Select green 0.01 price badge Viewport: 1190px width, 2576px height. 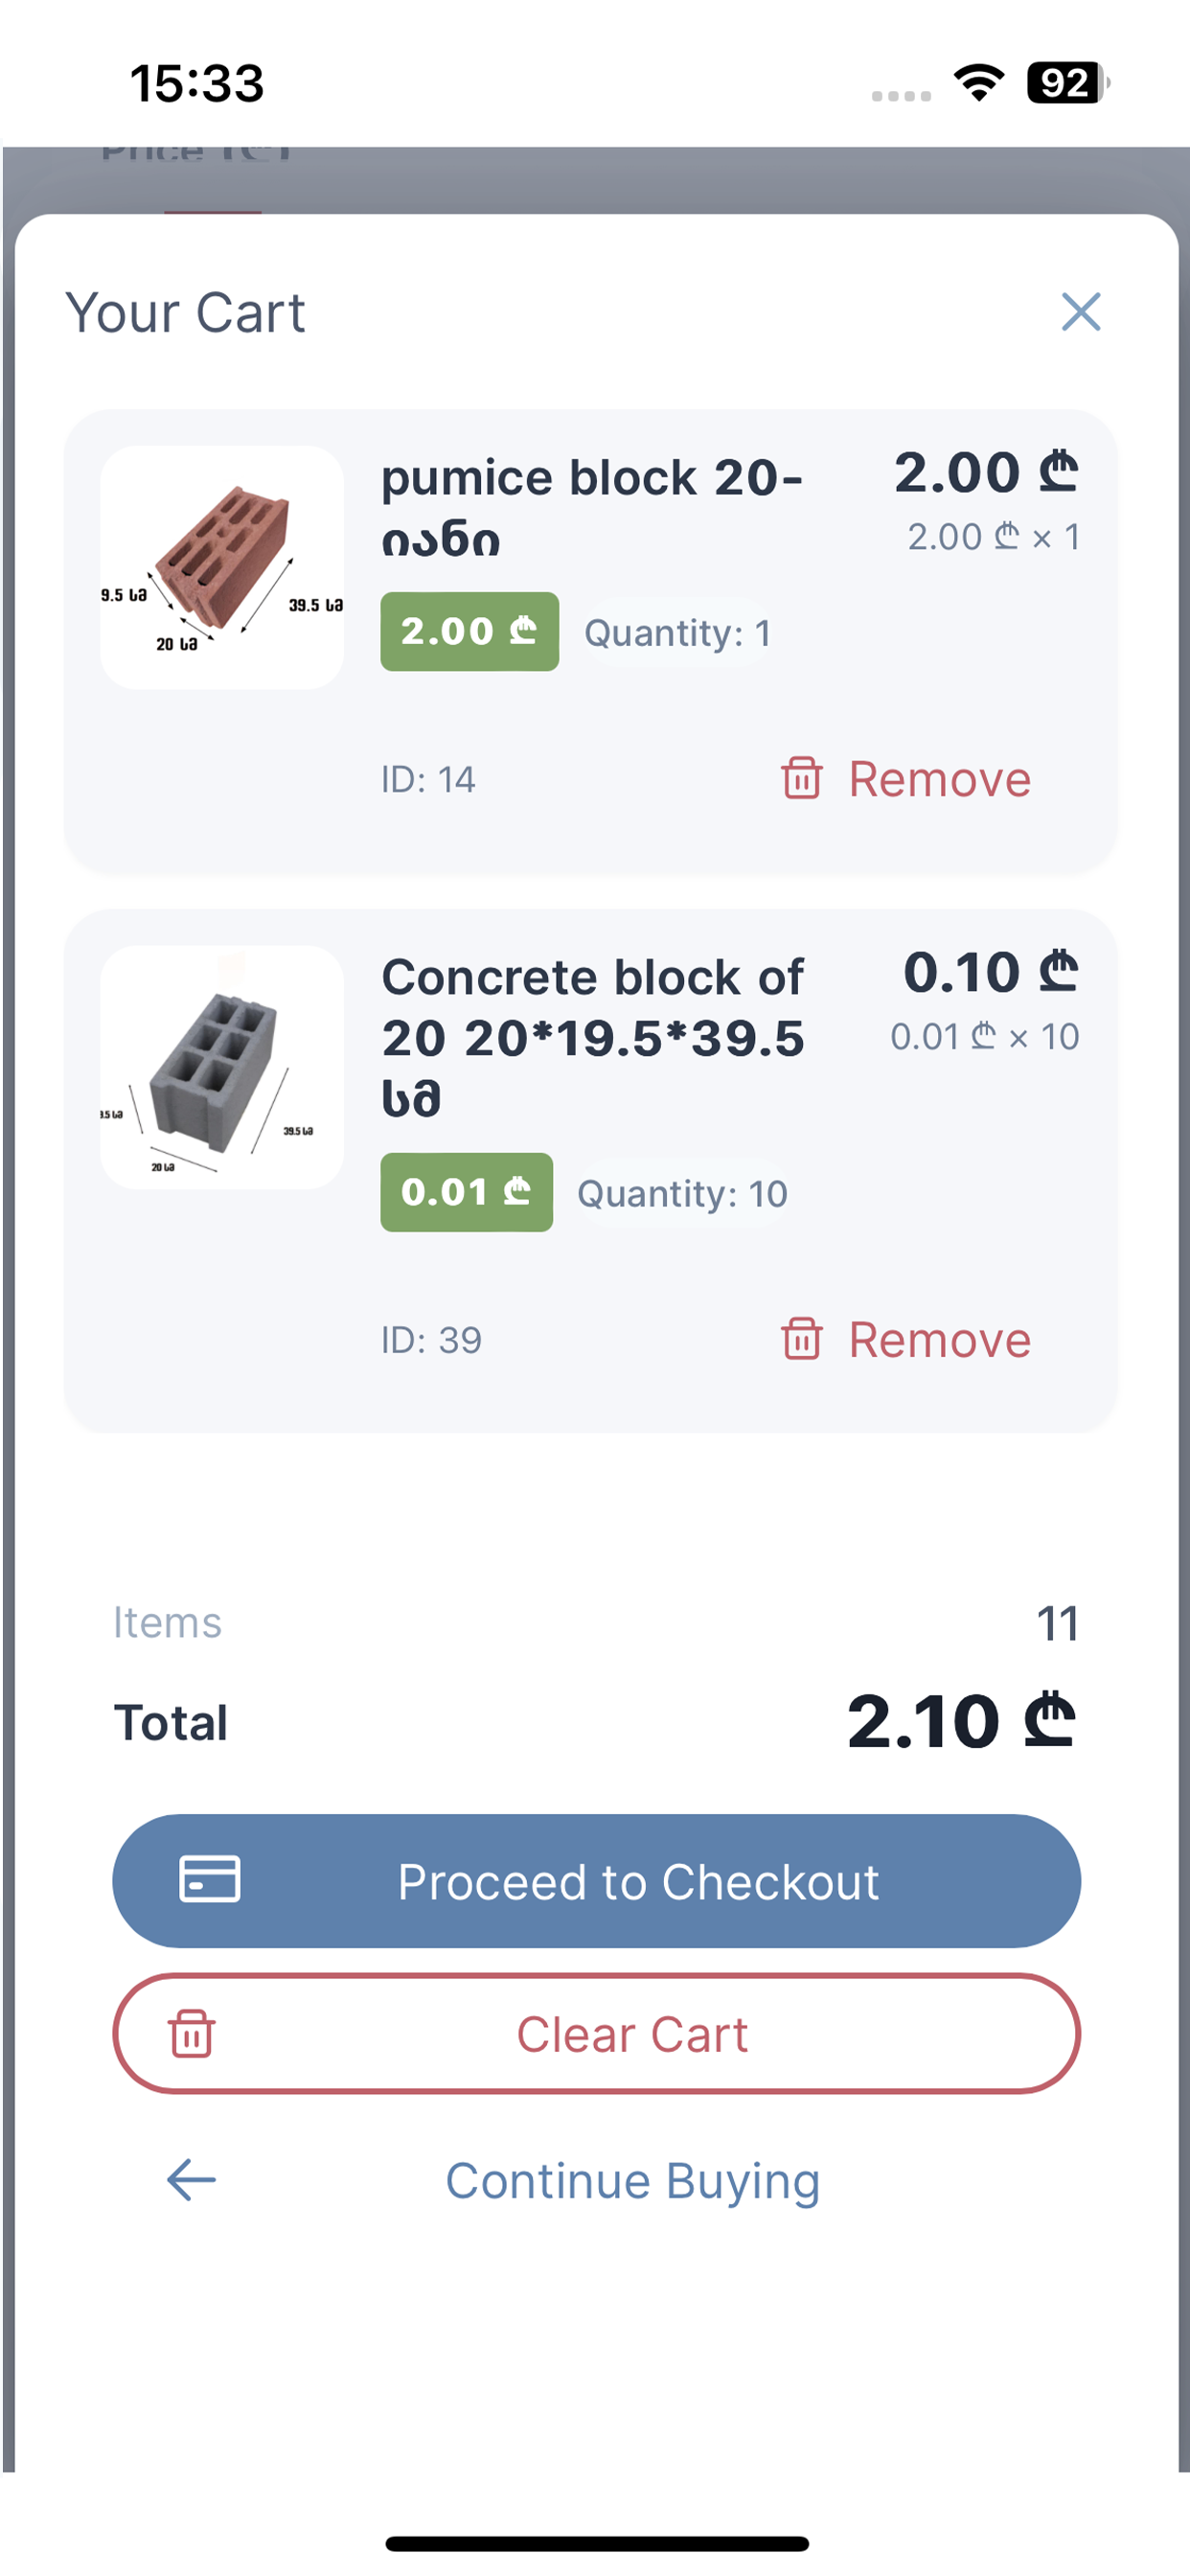tap(466, 1192)
